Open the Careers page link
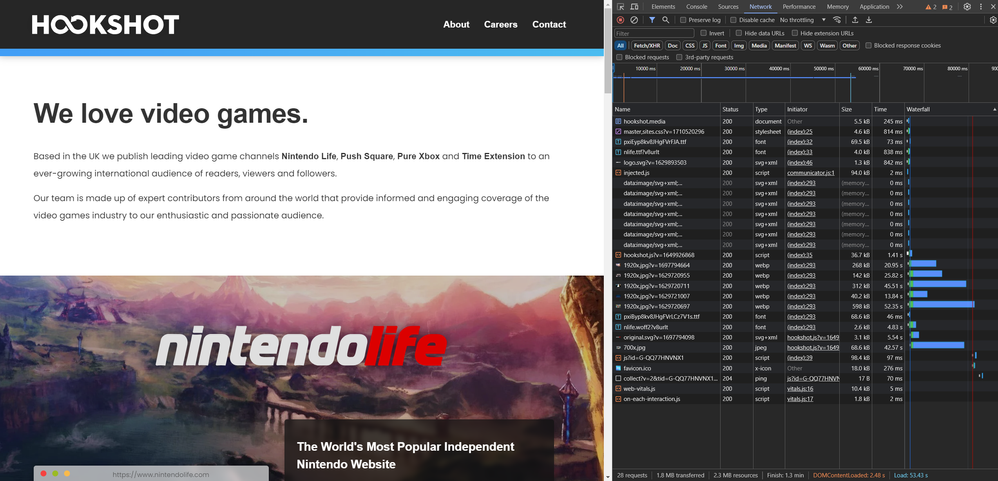The width and height of the screenshot is (998, 481). pyautogui.click(x=501, y=24)
